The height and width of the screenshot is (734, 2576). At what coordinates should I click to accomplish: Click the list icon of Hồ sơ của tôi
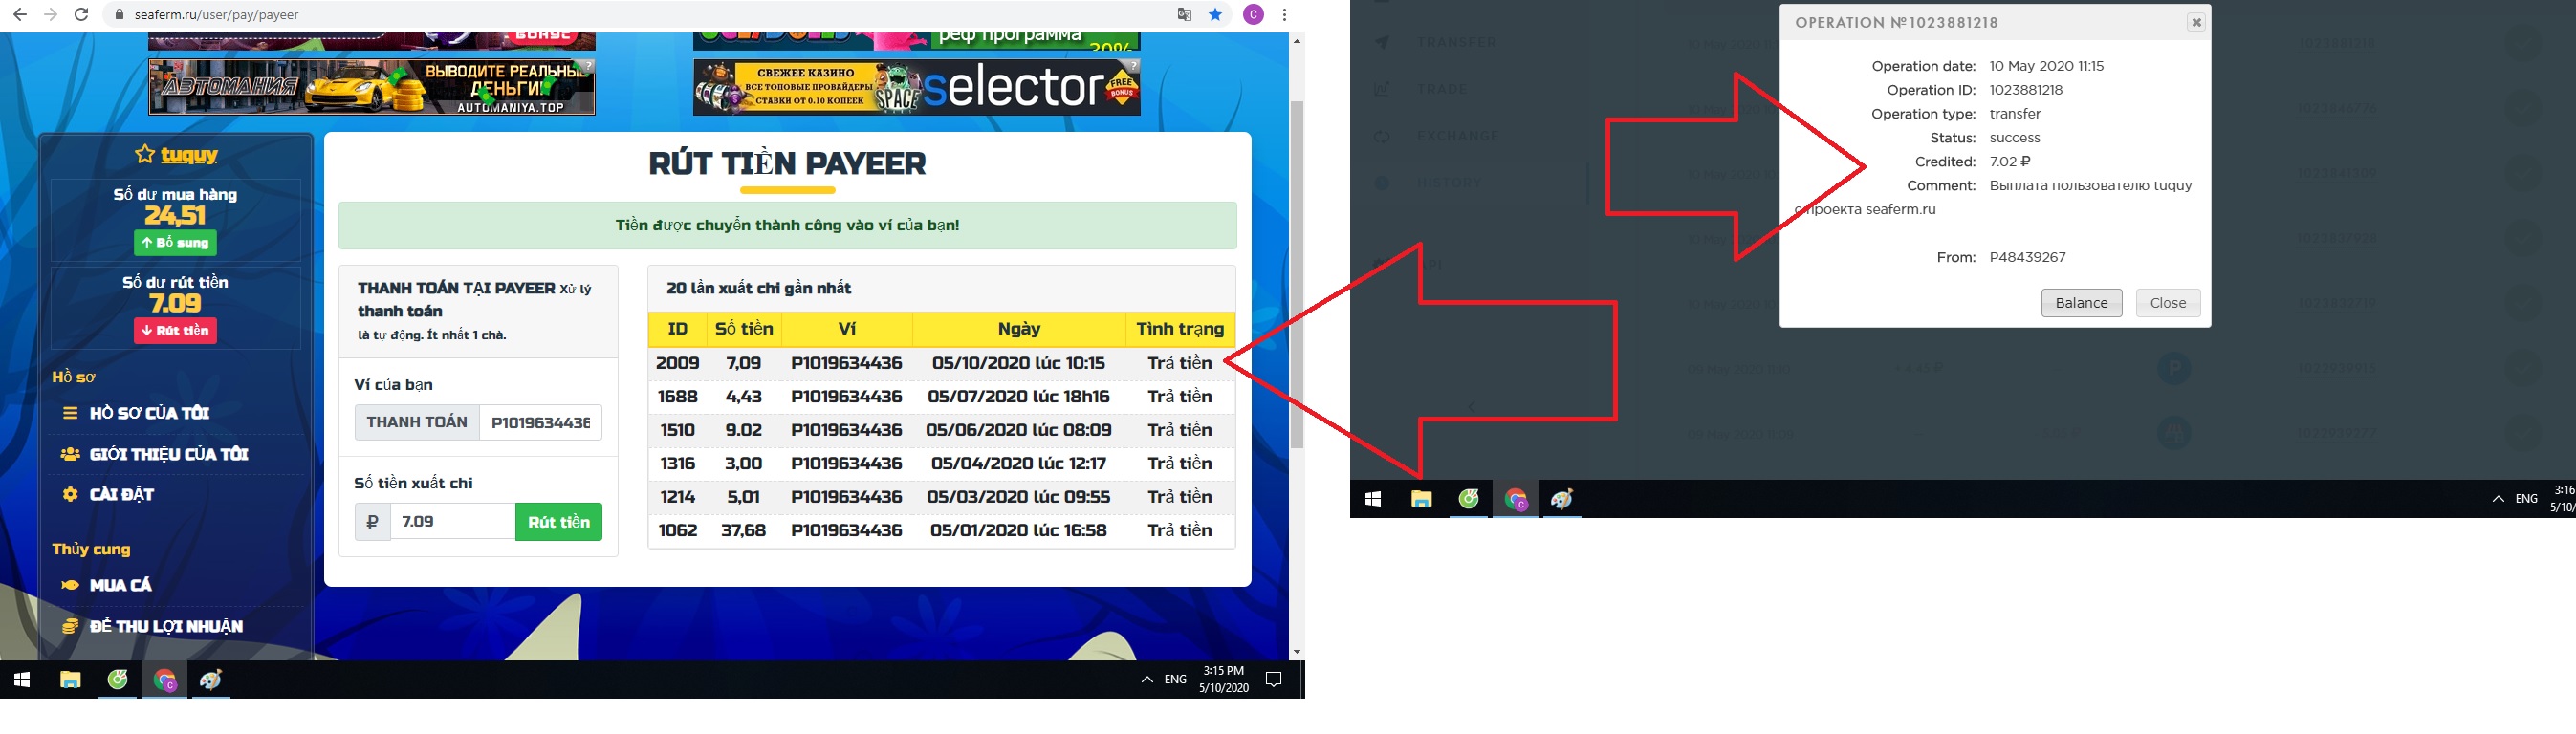click(70, 413)
